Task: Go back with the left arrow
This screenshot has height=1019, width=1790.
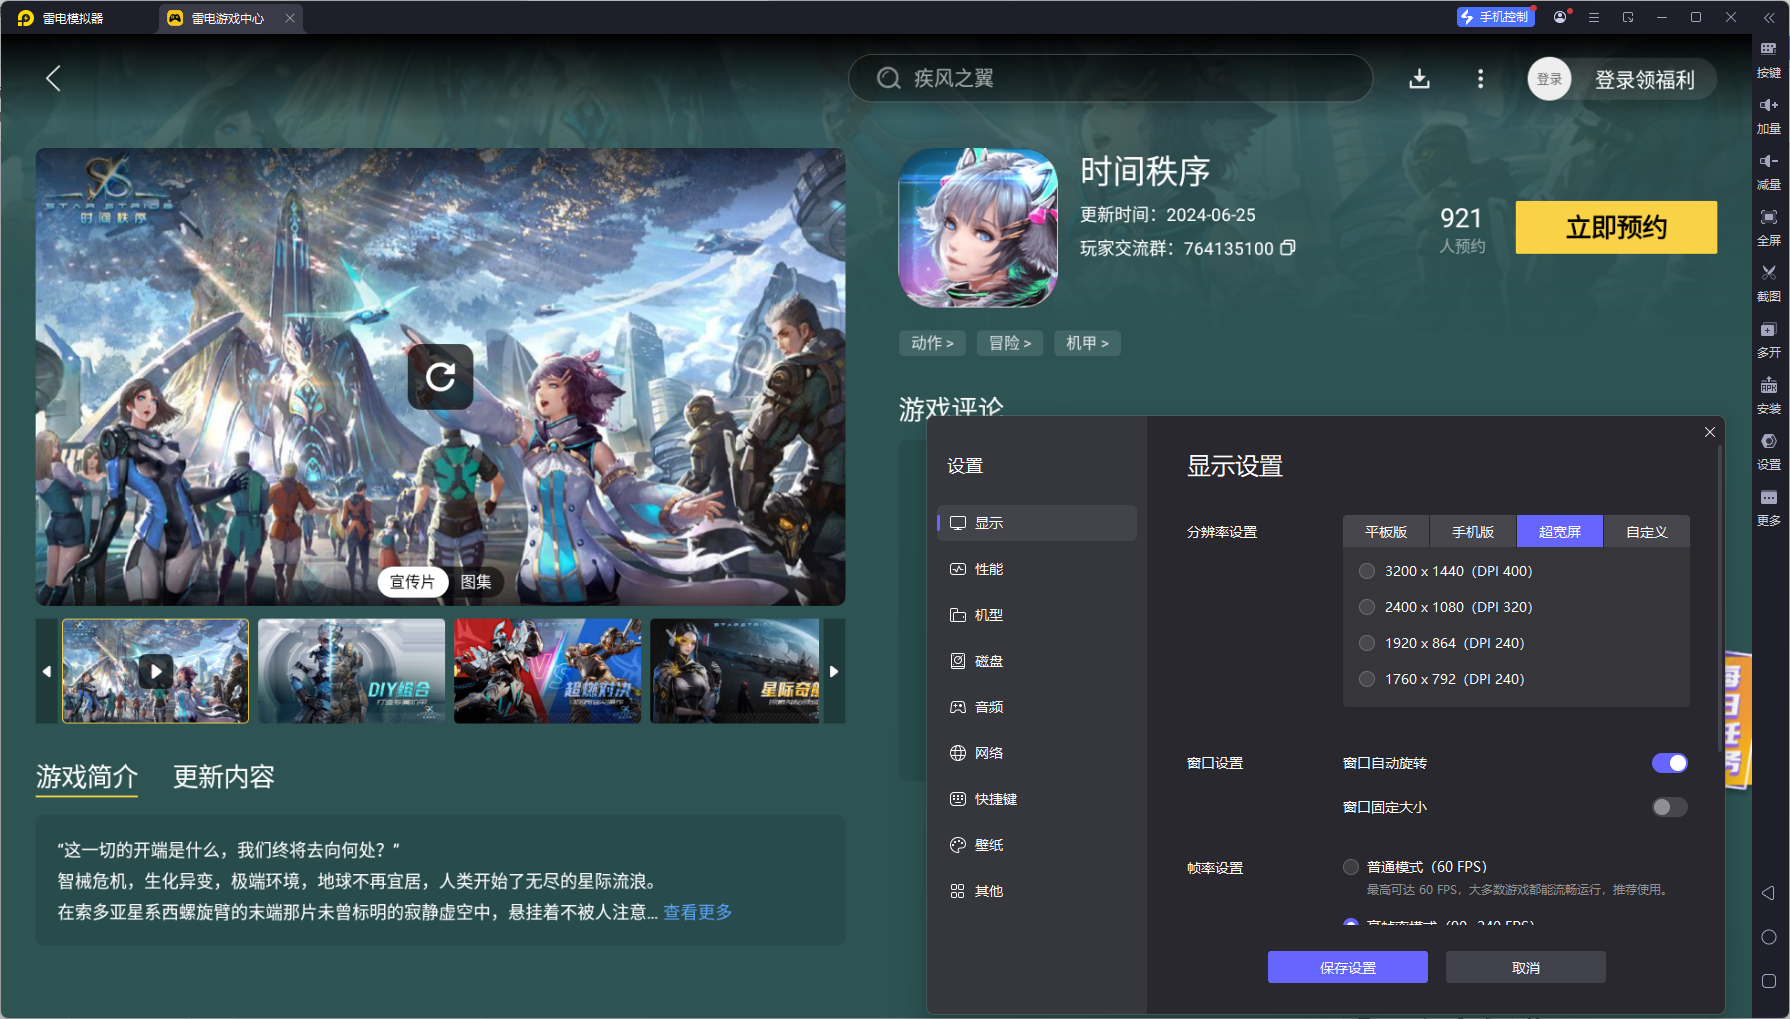Action: point(54,78)
